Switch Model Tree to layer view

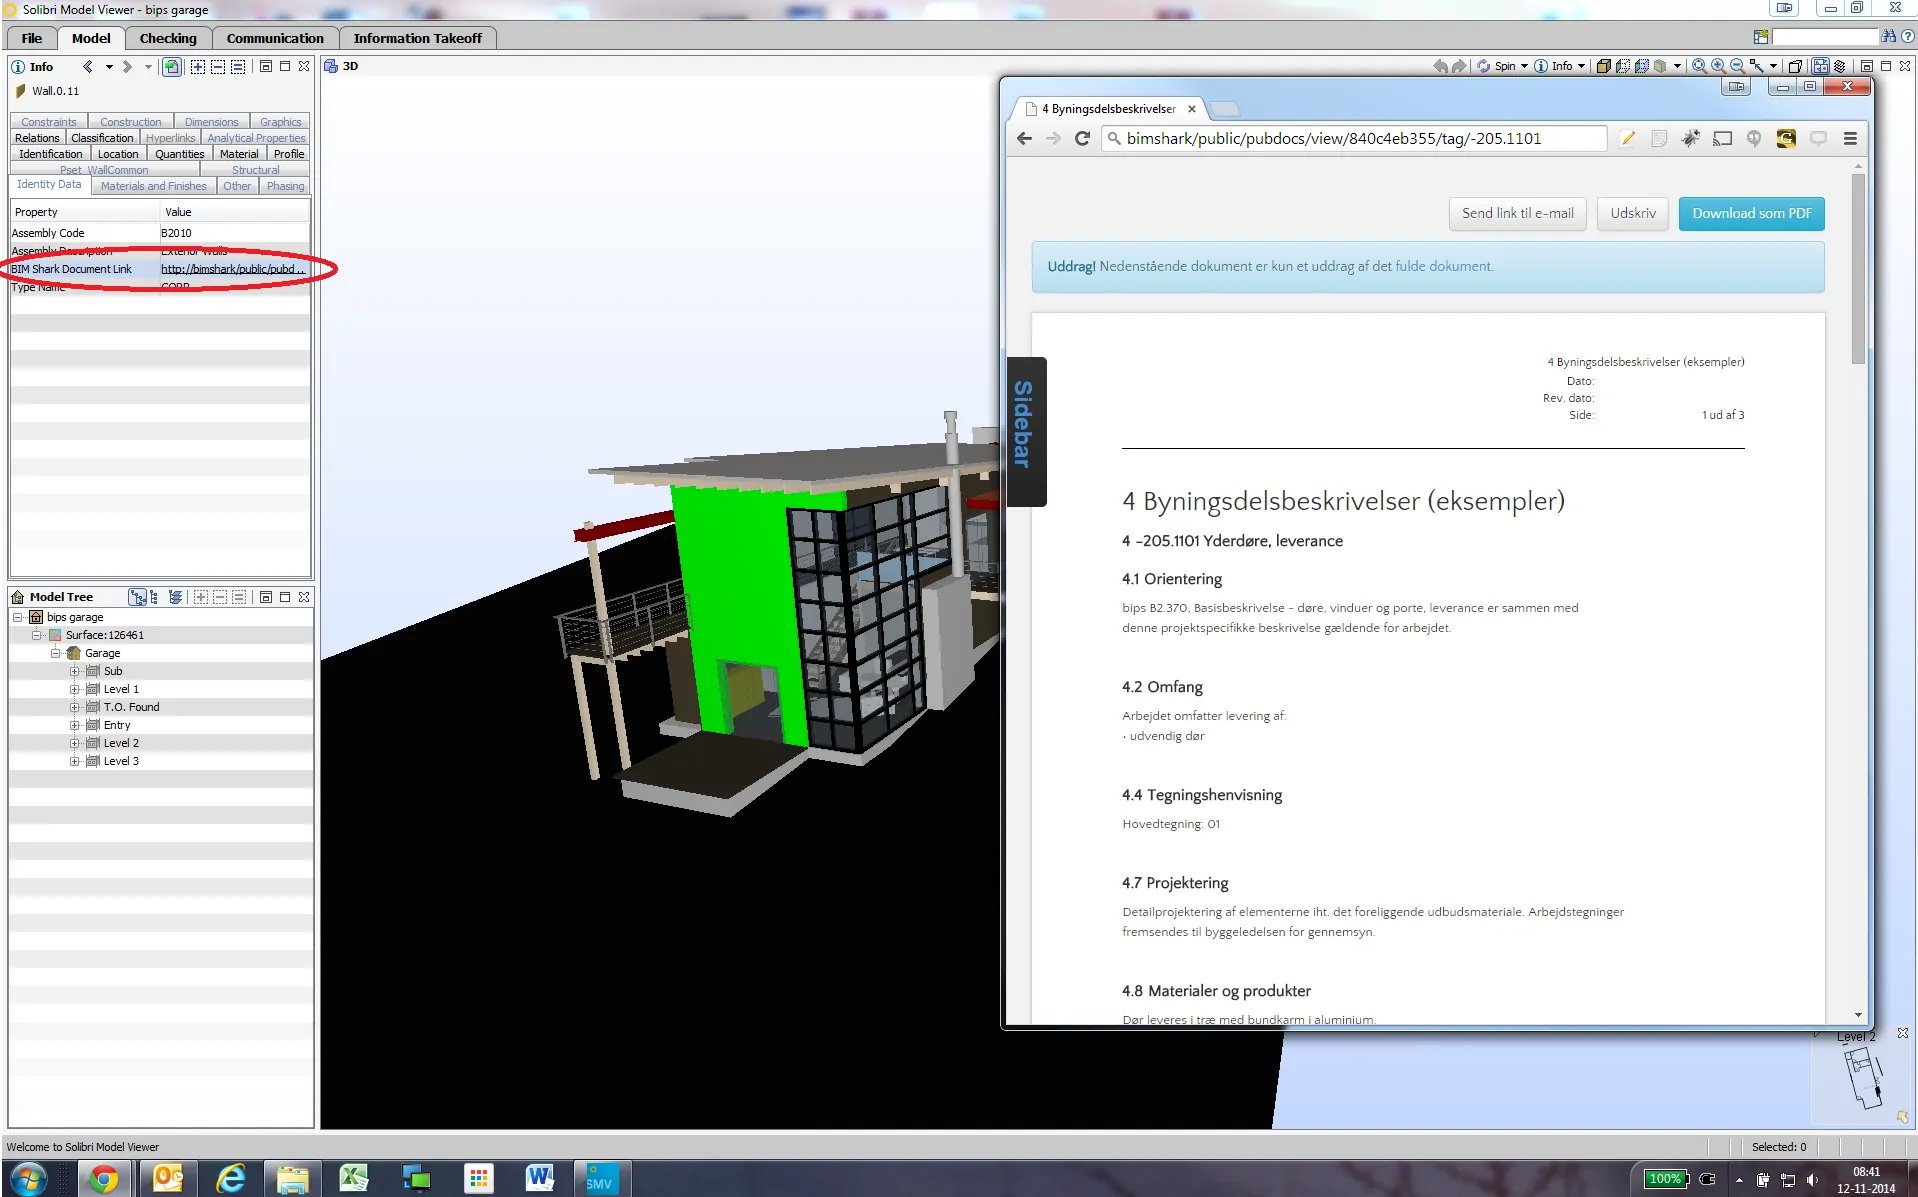click(x=176, y=597)
